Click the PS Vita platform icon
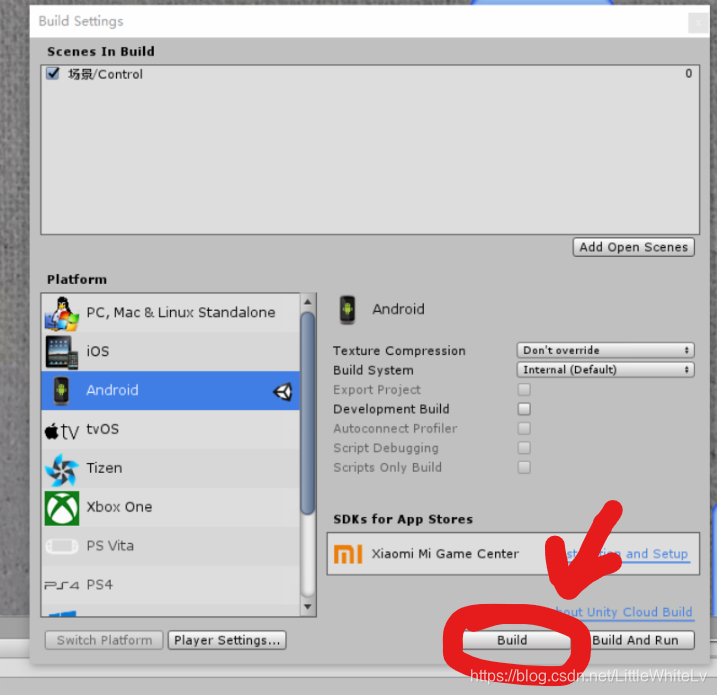 (x=62, y=546)
